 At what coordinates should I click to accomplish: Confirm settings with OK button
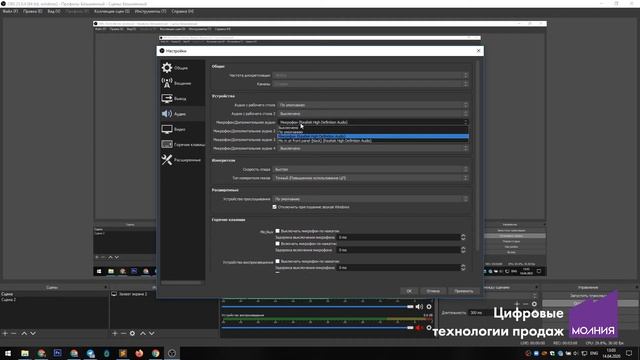pos(409,291)
